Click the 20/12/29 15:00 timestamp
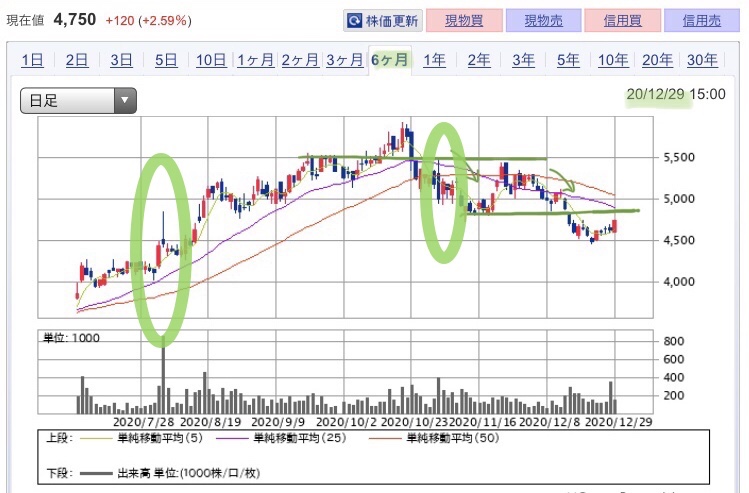The height and width of the screenshot is (493, 749). click(676, 94)
